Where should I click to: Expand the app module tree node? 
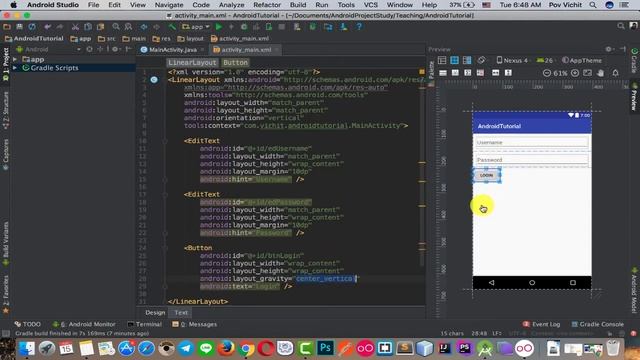click(15, 59)
